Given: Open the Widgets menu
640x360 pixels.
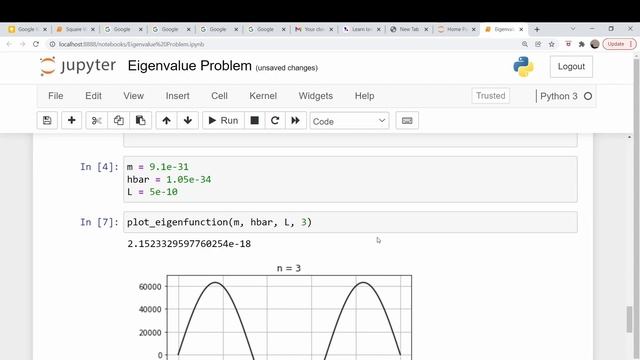Looking at the screenshot, I should 316,96.
